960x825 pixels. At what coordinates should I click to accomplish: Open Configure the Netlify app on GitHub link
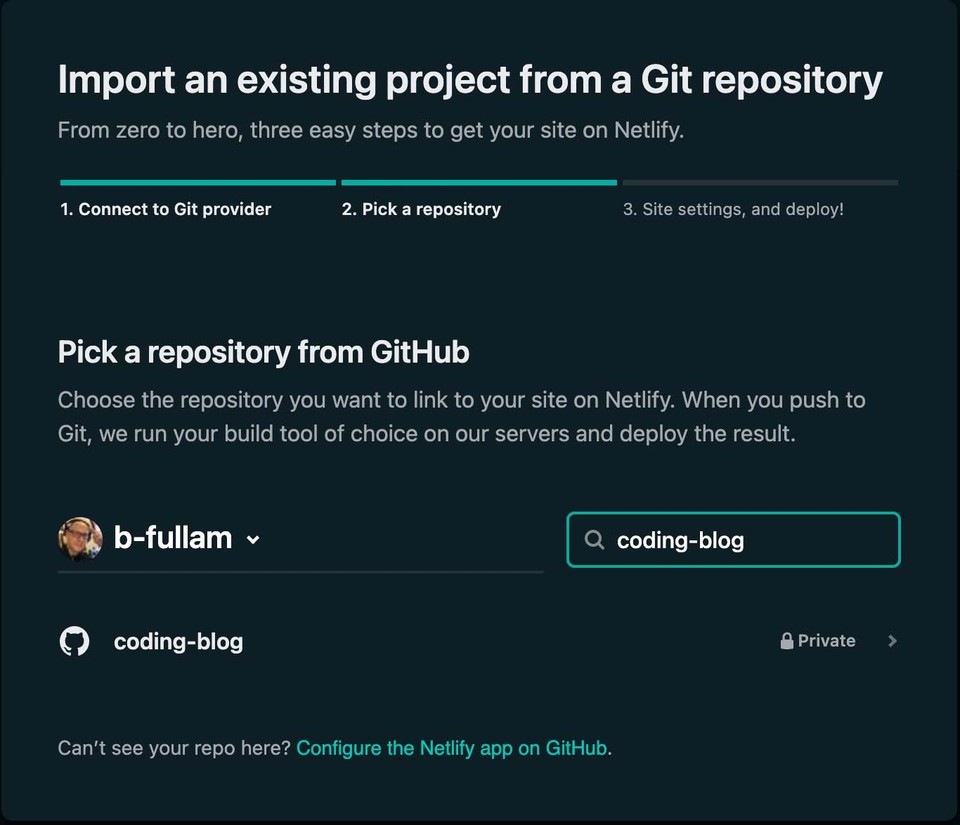point(451,747)
